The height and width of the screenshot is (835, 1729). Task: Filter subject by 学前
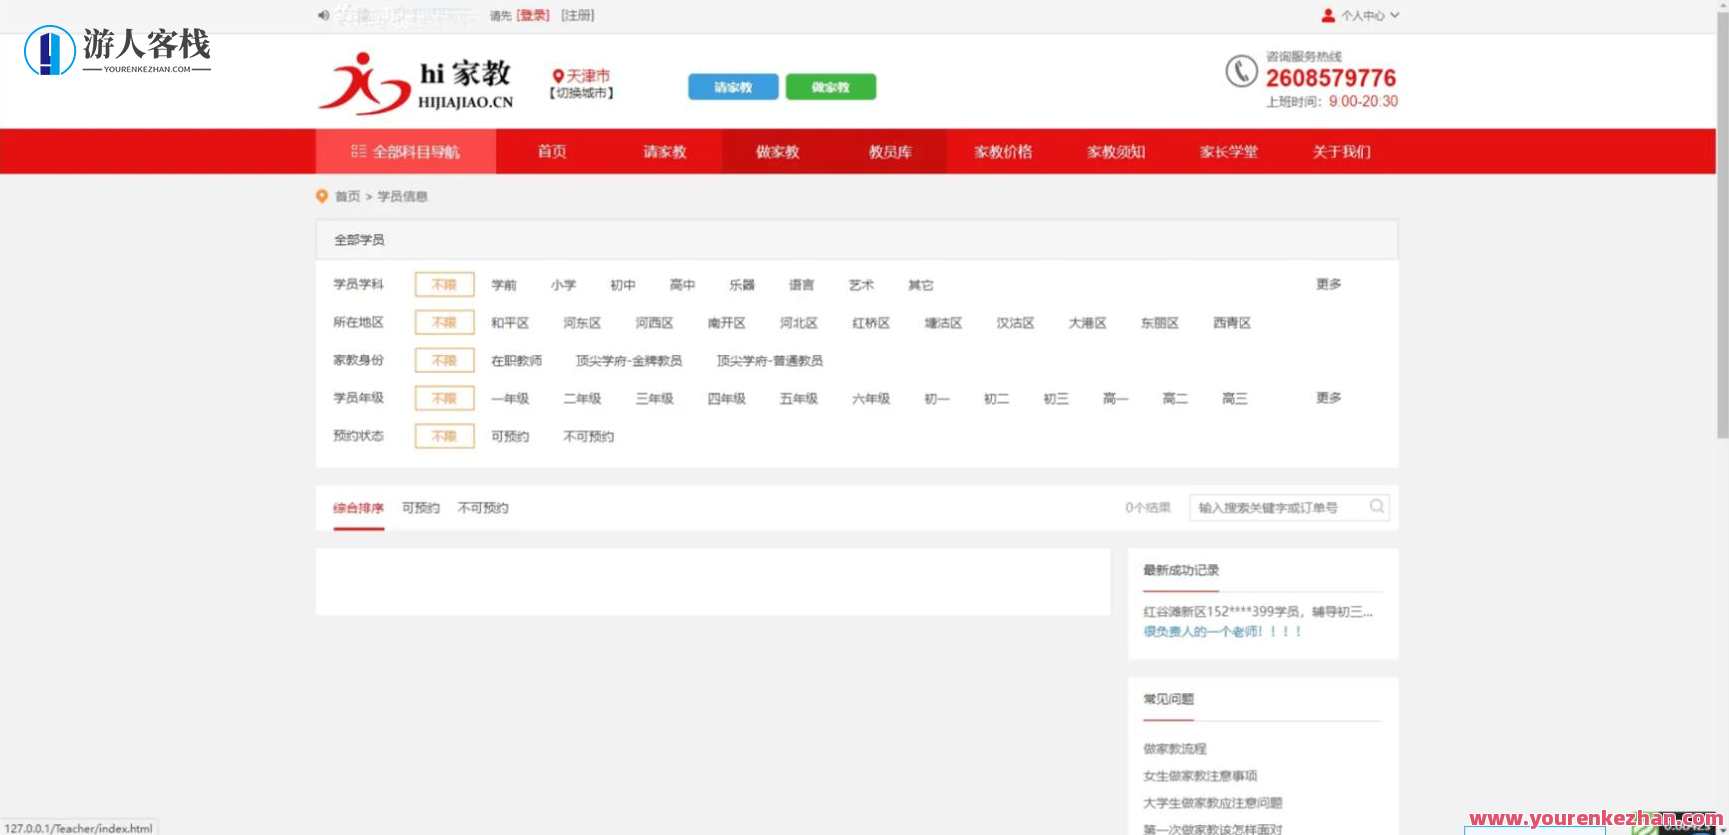(x=504, y=285)
